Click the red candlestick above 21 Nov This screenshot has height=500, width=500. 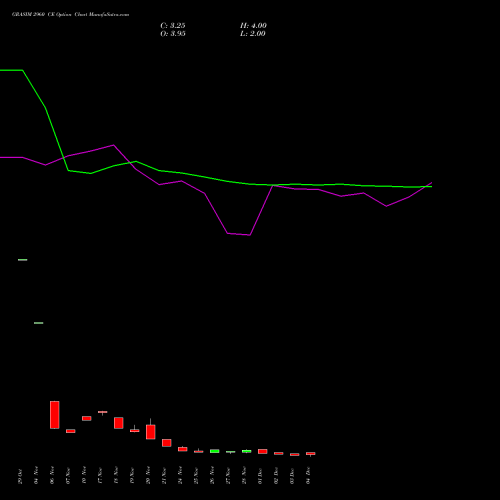(x=167, y=443)
